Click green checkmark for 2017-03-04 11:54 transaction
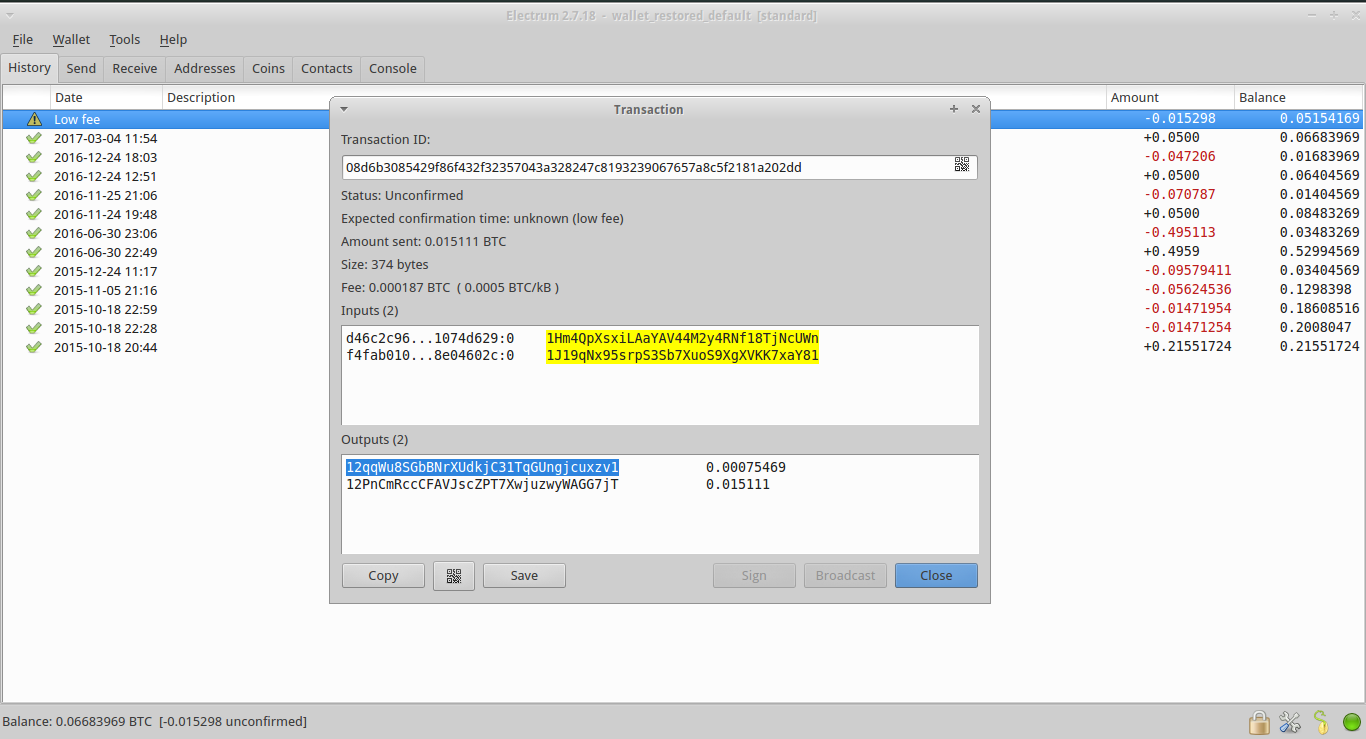This screenshot has width=1366, height=739. (x=34, y=138)
